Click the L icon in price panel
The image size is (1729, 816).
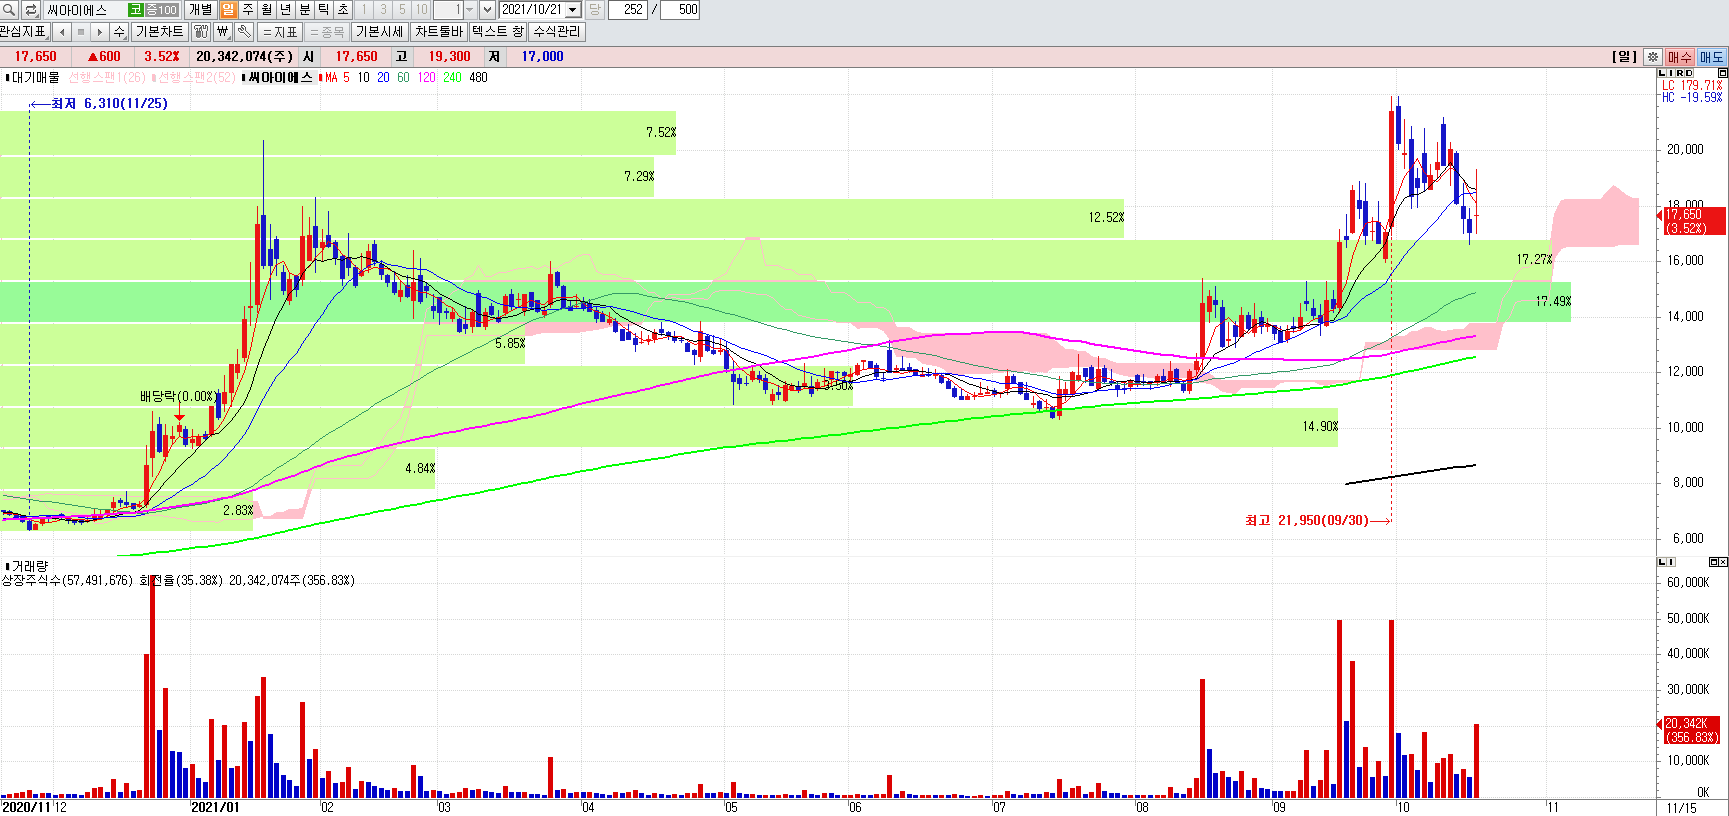point(1663,73)
